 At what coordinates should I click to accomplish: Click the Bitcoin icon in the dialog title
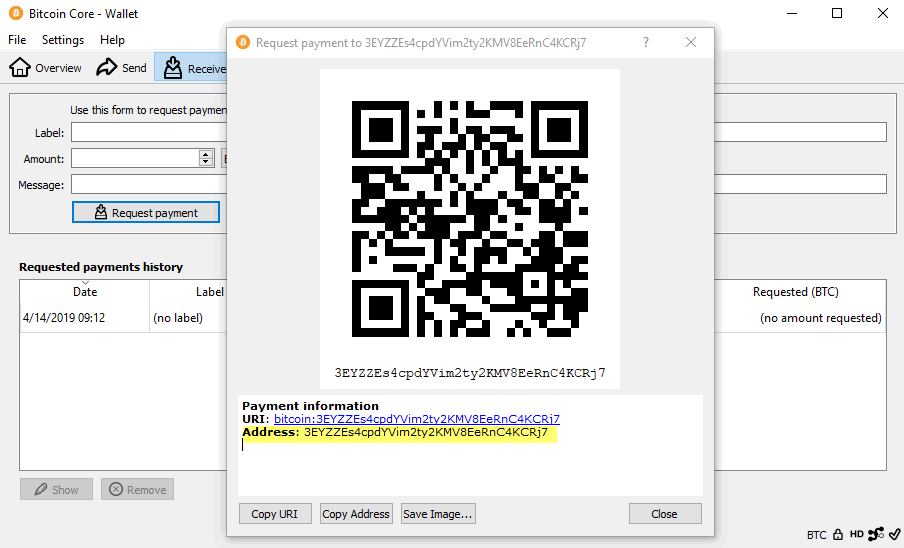pos(243,42)
